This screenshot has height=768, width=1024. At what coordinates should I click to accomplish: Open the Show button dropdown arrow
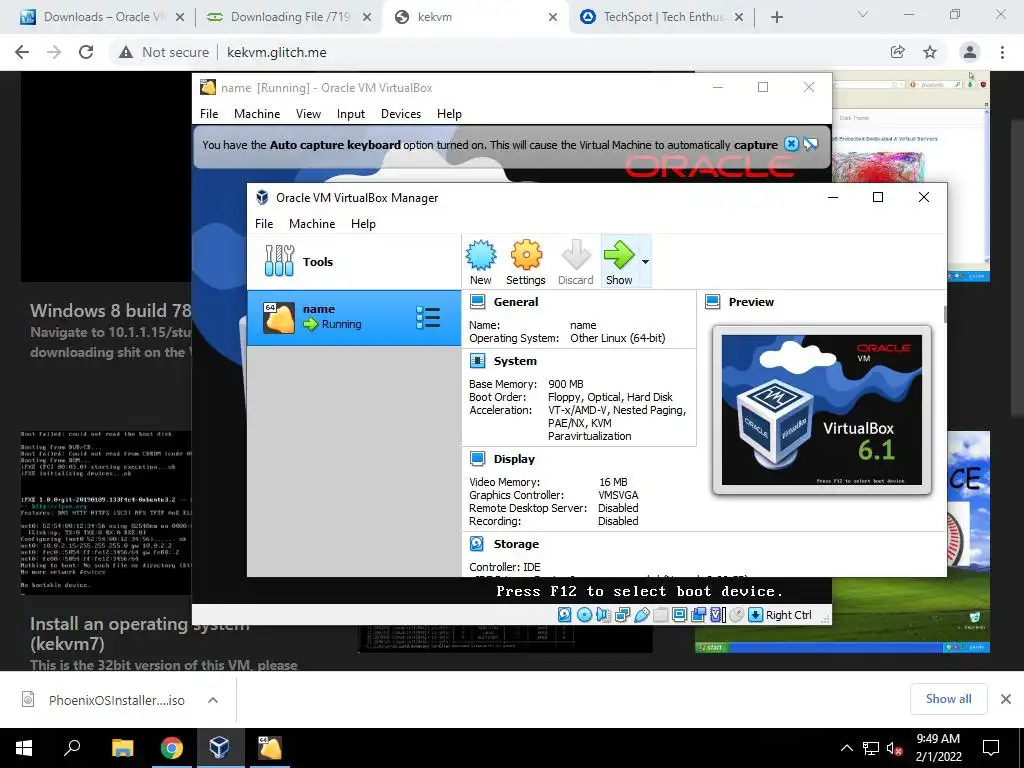click(645, 262)
